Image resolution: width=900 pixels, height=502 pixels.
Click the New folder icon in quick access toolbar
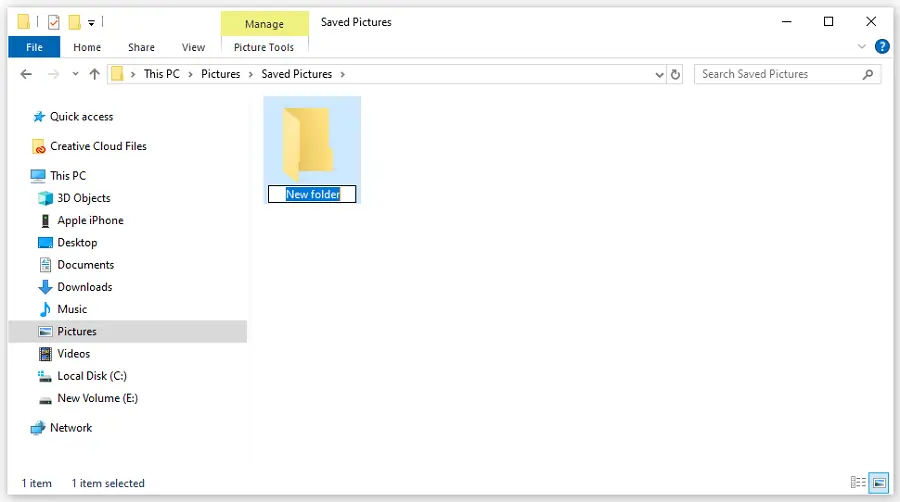tap(75, 22)
